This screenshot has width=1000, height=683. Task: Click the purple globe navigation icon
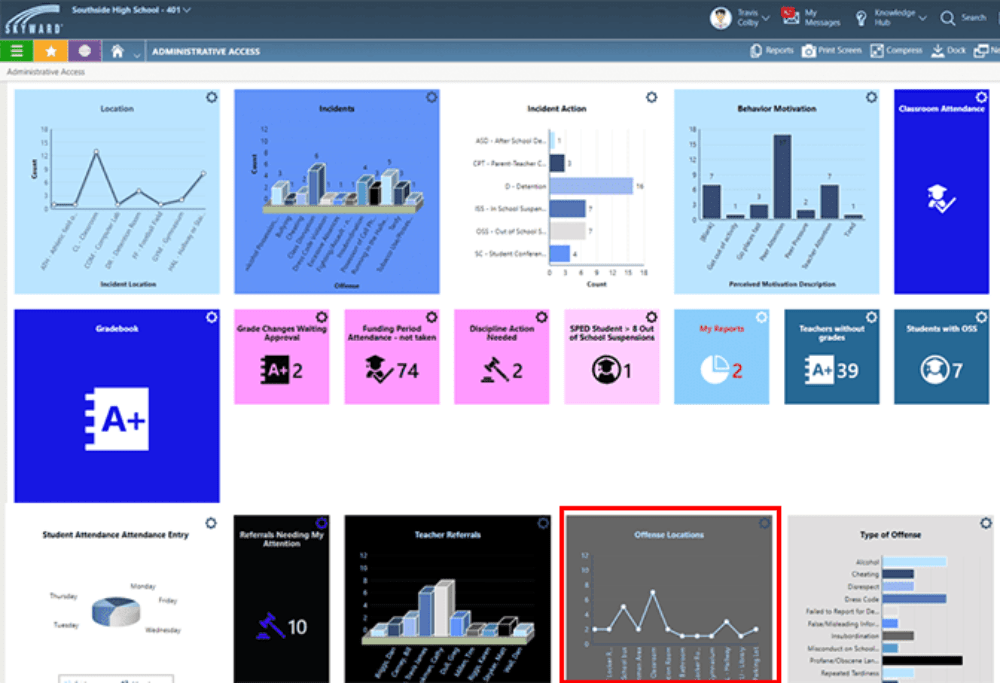click(x=84, y=49)
